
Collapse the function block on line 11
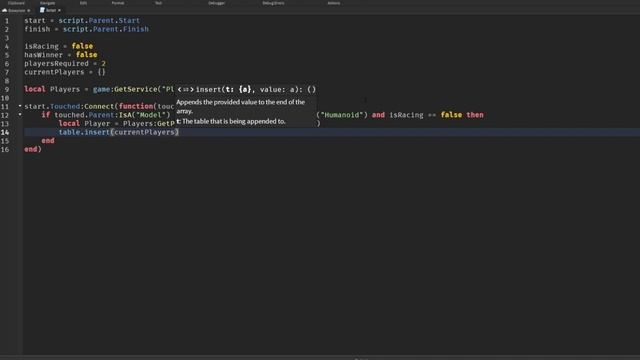coord(20,106)
